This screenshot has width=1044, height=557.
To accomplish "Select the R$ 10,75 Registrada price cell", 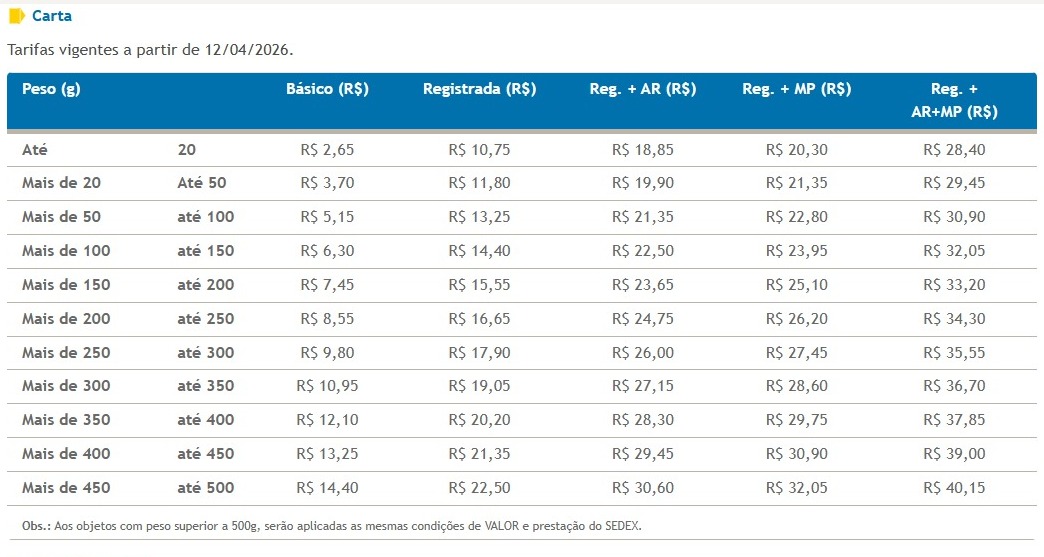I will pyautogui.click(x=480, y=150).
